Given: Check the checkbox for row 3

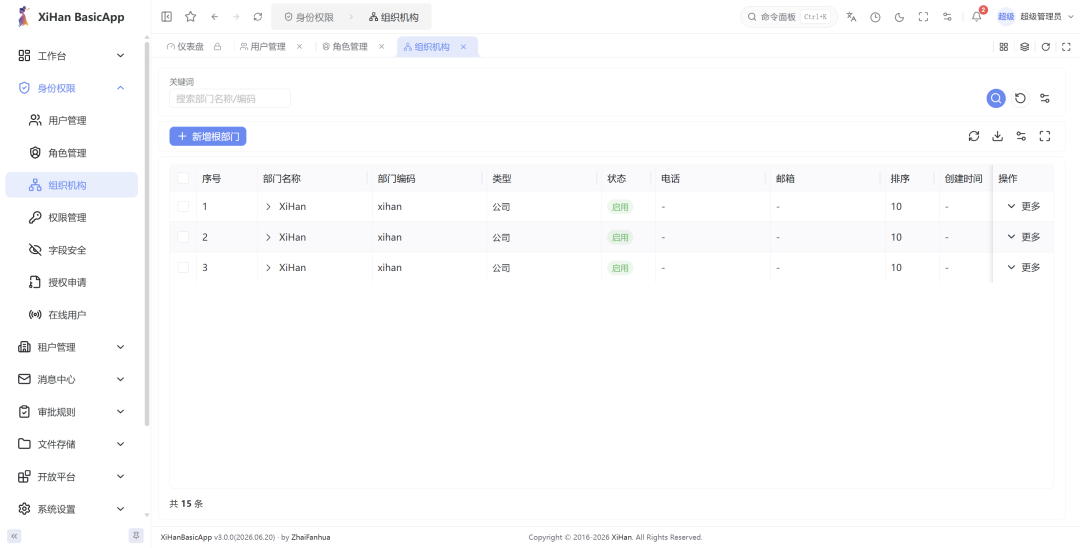Looking at the screenshot, I should pyautogui.click(x=183, y=267).
